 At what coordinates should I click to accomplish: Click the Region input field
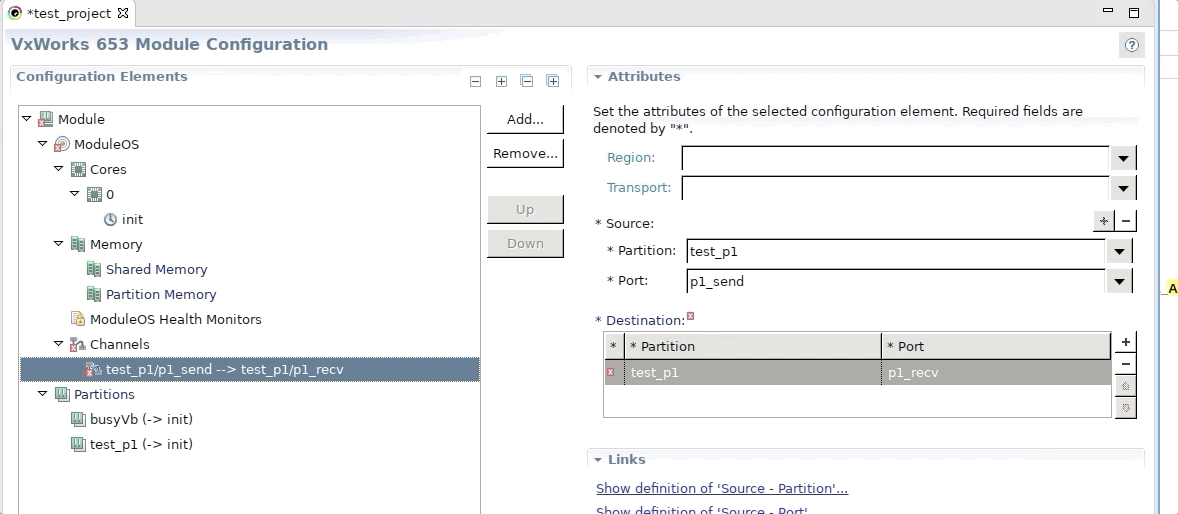896,159
